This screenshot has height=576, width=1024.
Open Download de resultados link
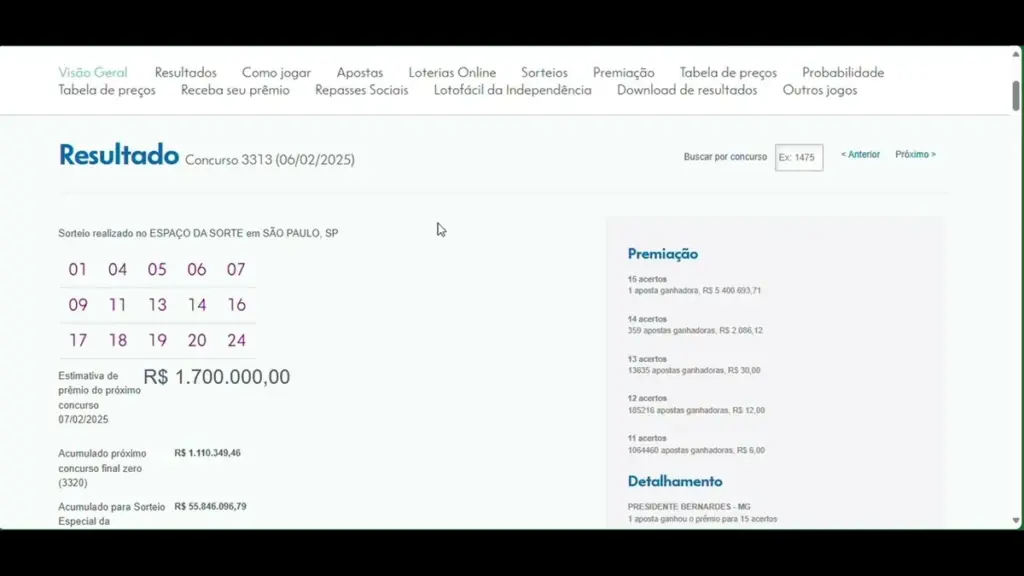coord(687,90)
